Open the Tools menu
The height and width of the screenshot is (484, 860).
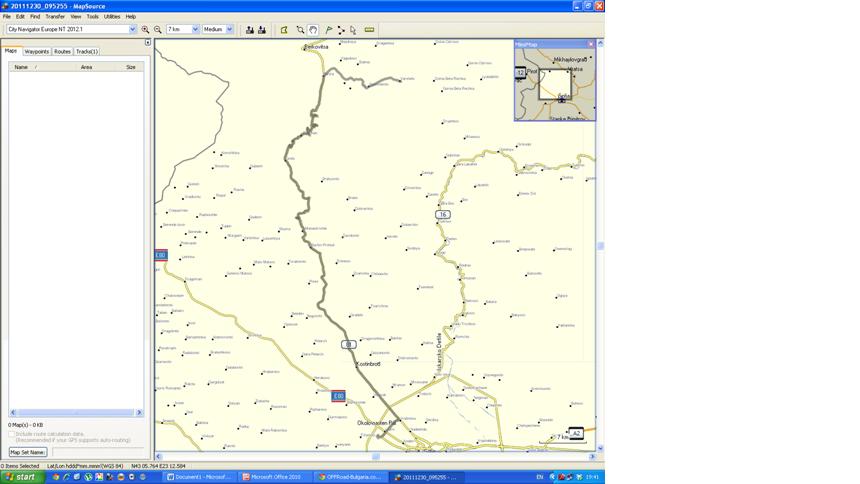point(92,16)
